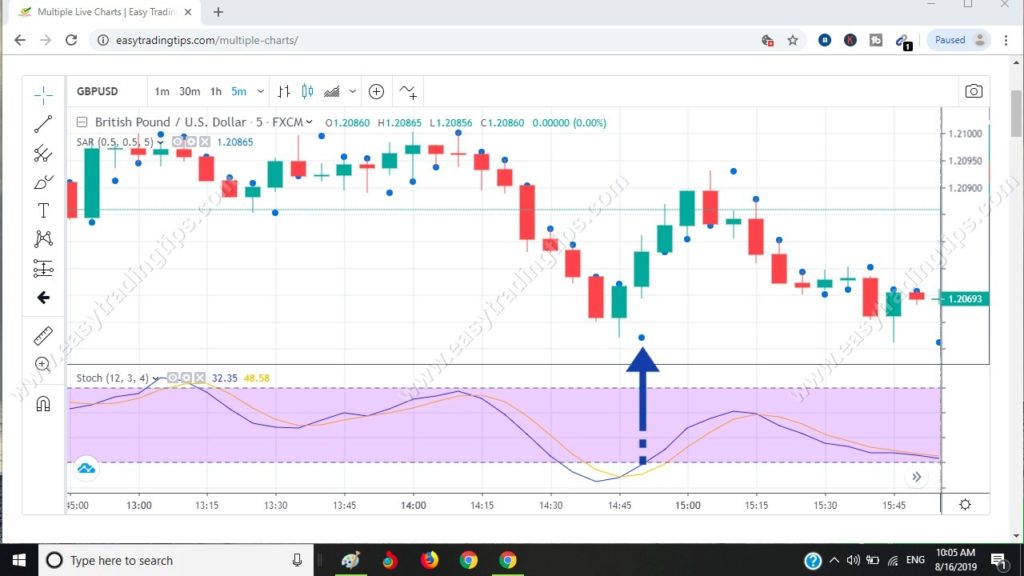This screenshot has height=576, width=1024.
Task: Select the 1h timeframe
Action: pyautogui.click(x=215, y=91)
